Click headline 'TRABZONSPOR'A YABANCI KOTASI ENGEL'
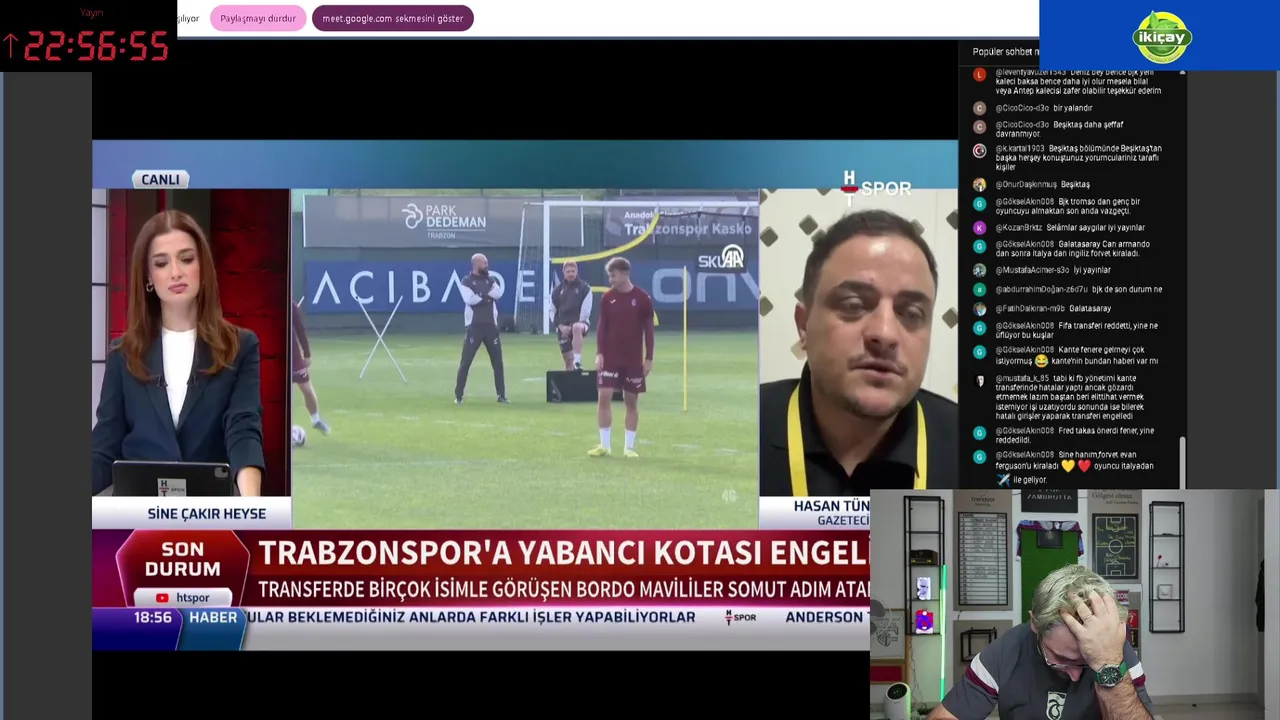This screenshot has height=720, width=1280. pyautogui.click(x=563, y=553)
